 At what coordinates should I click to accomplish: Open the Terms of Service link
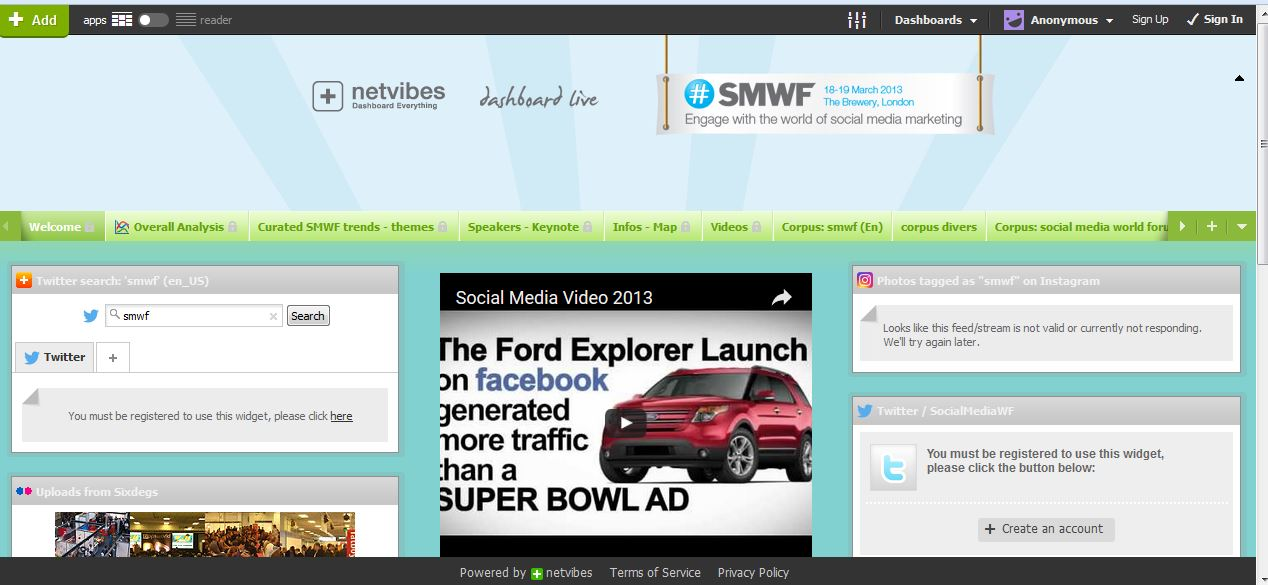[655, 573]
